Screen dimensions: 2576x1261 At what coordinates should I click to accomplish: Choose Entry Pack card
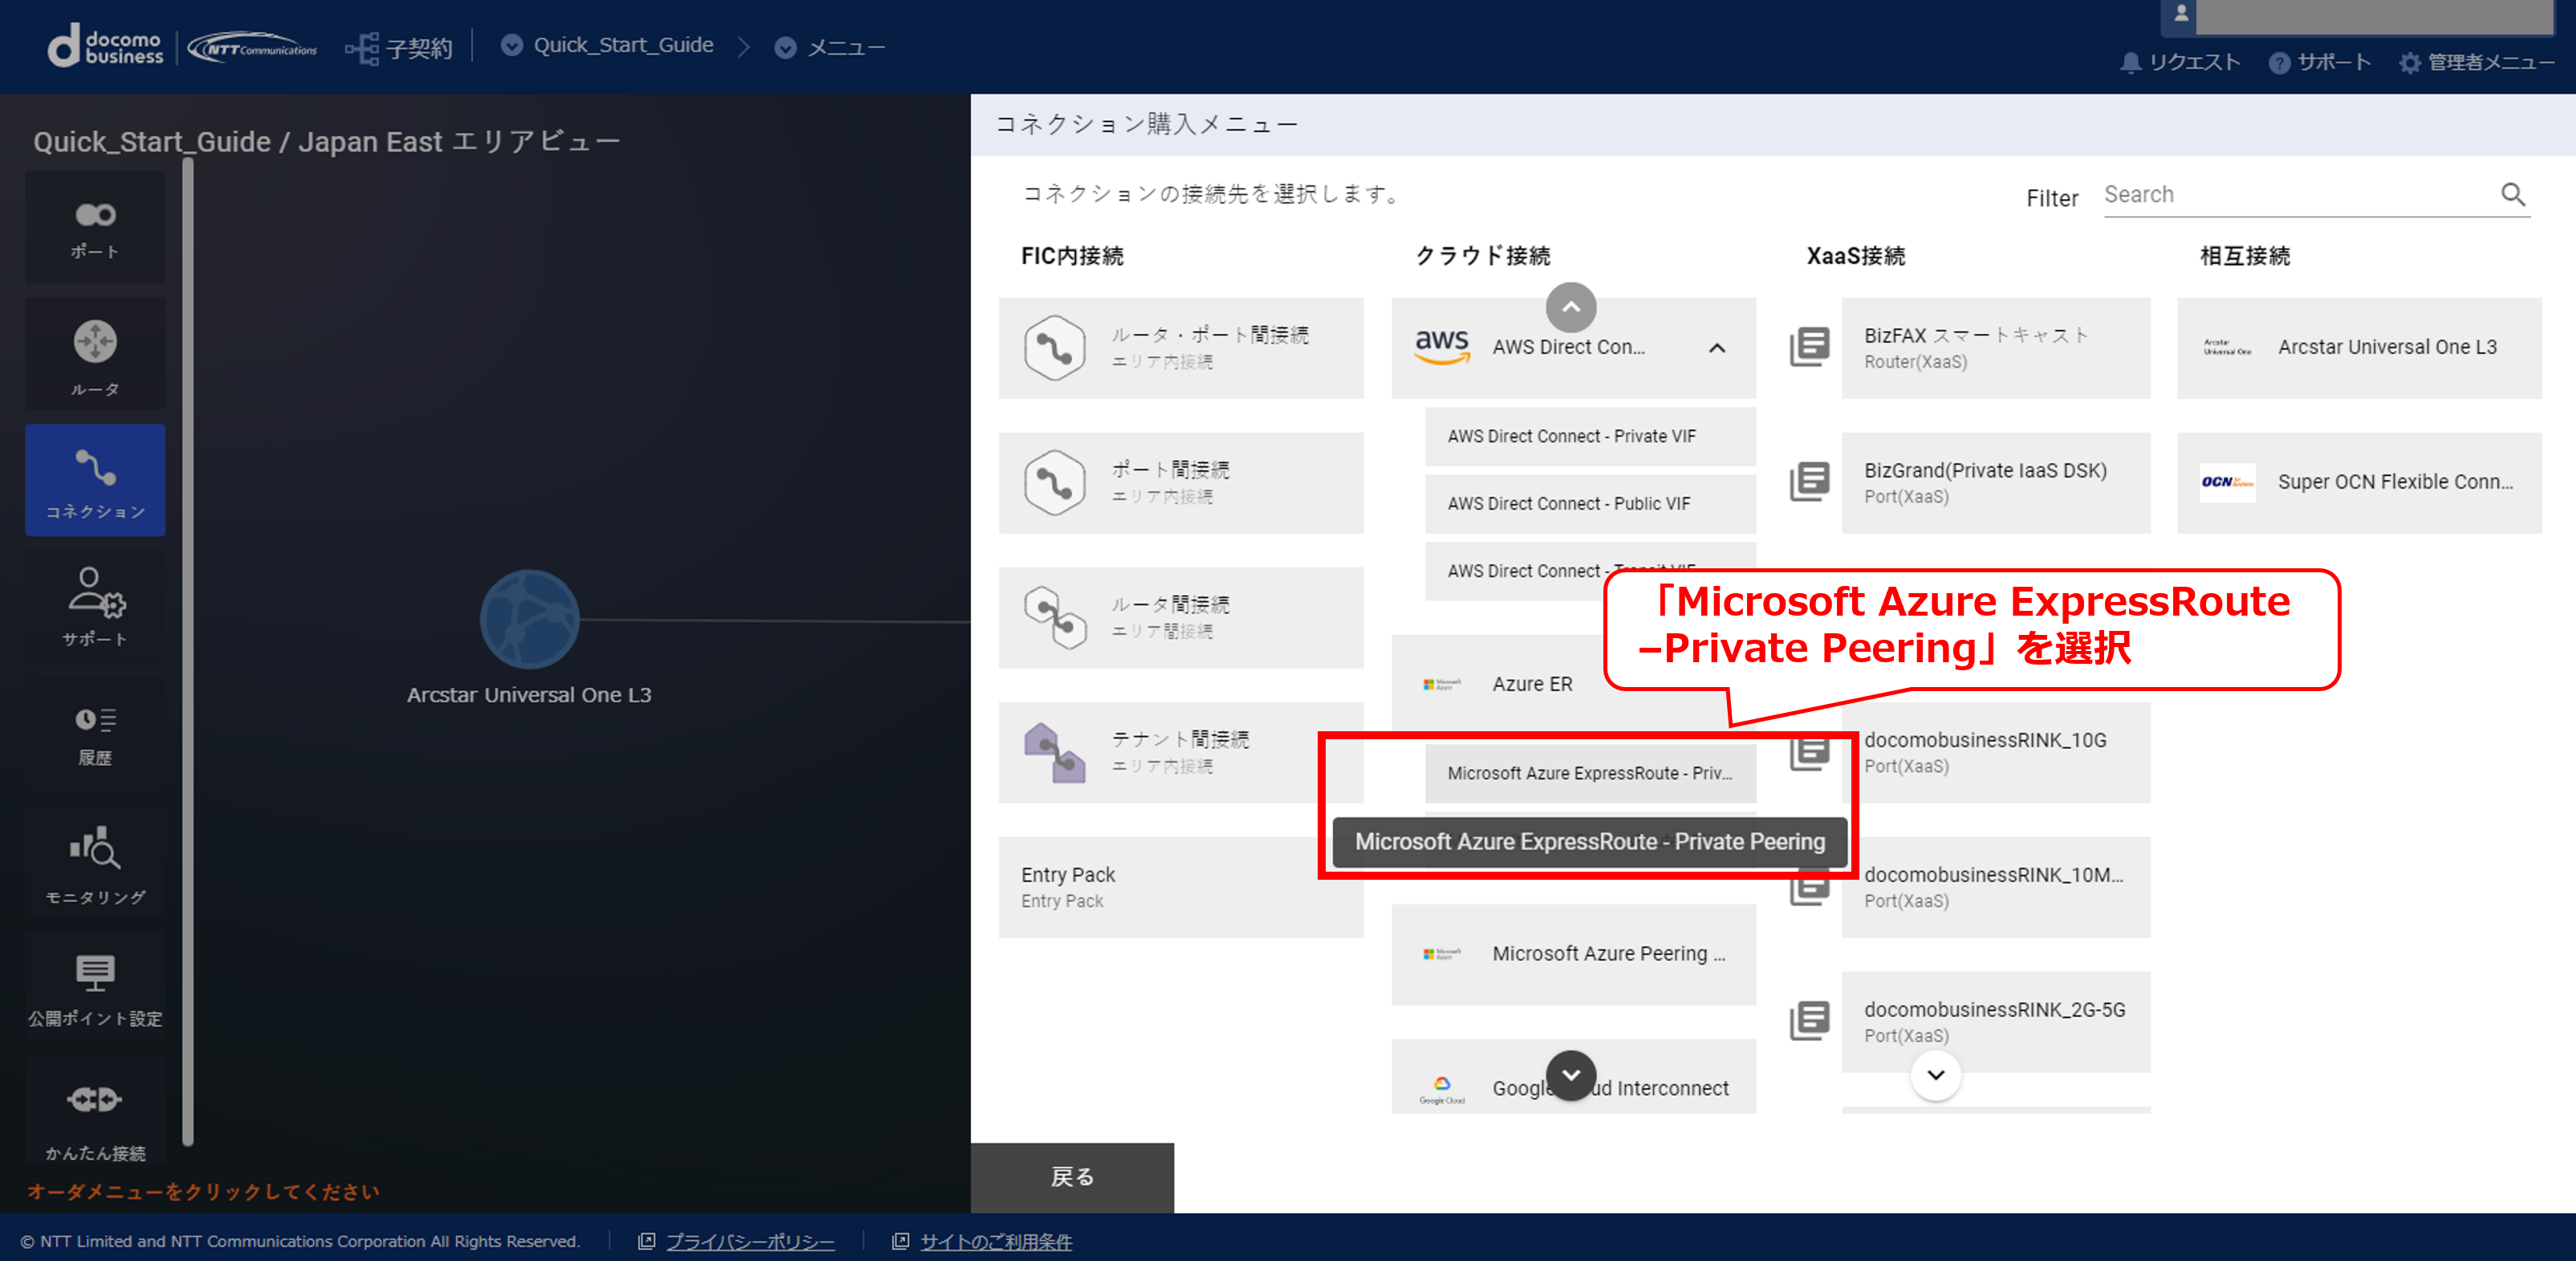(1180, 887)
